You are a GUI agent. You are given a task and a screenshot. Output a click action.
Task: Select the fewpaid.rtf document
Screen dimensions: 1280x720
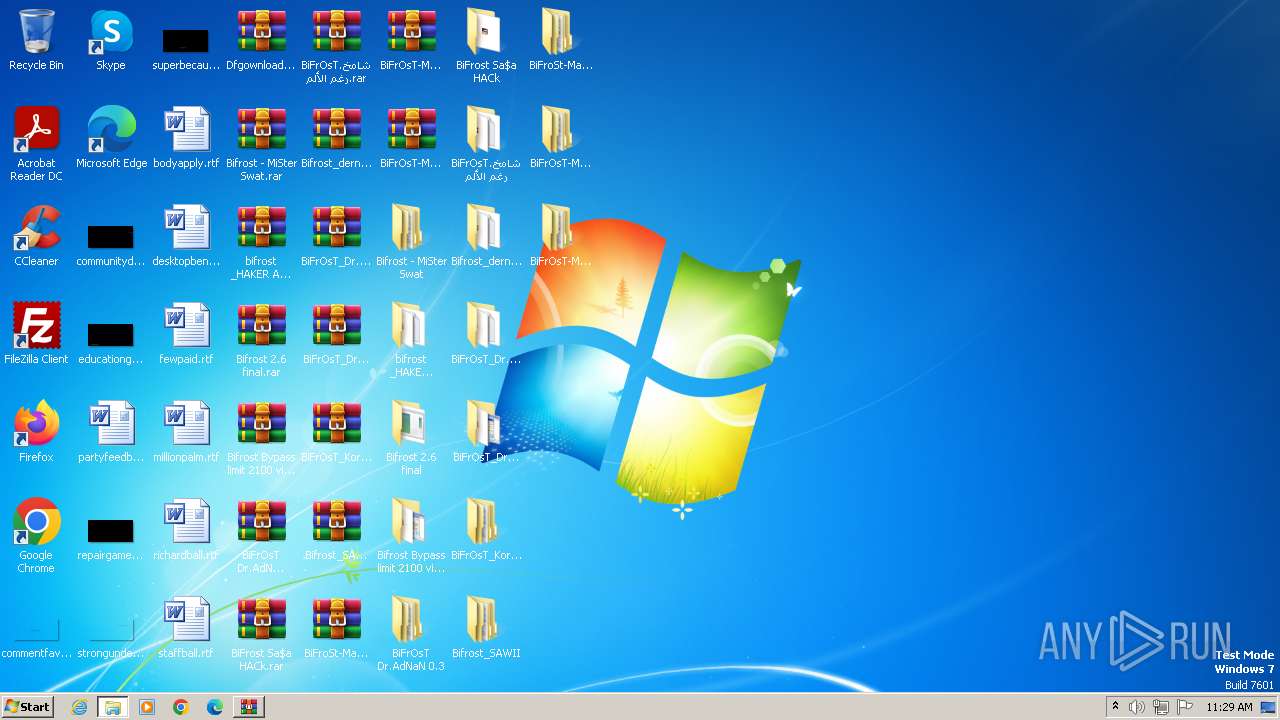click(x=186, y=334)
